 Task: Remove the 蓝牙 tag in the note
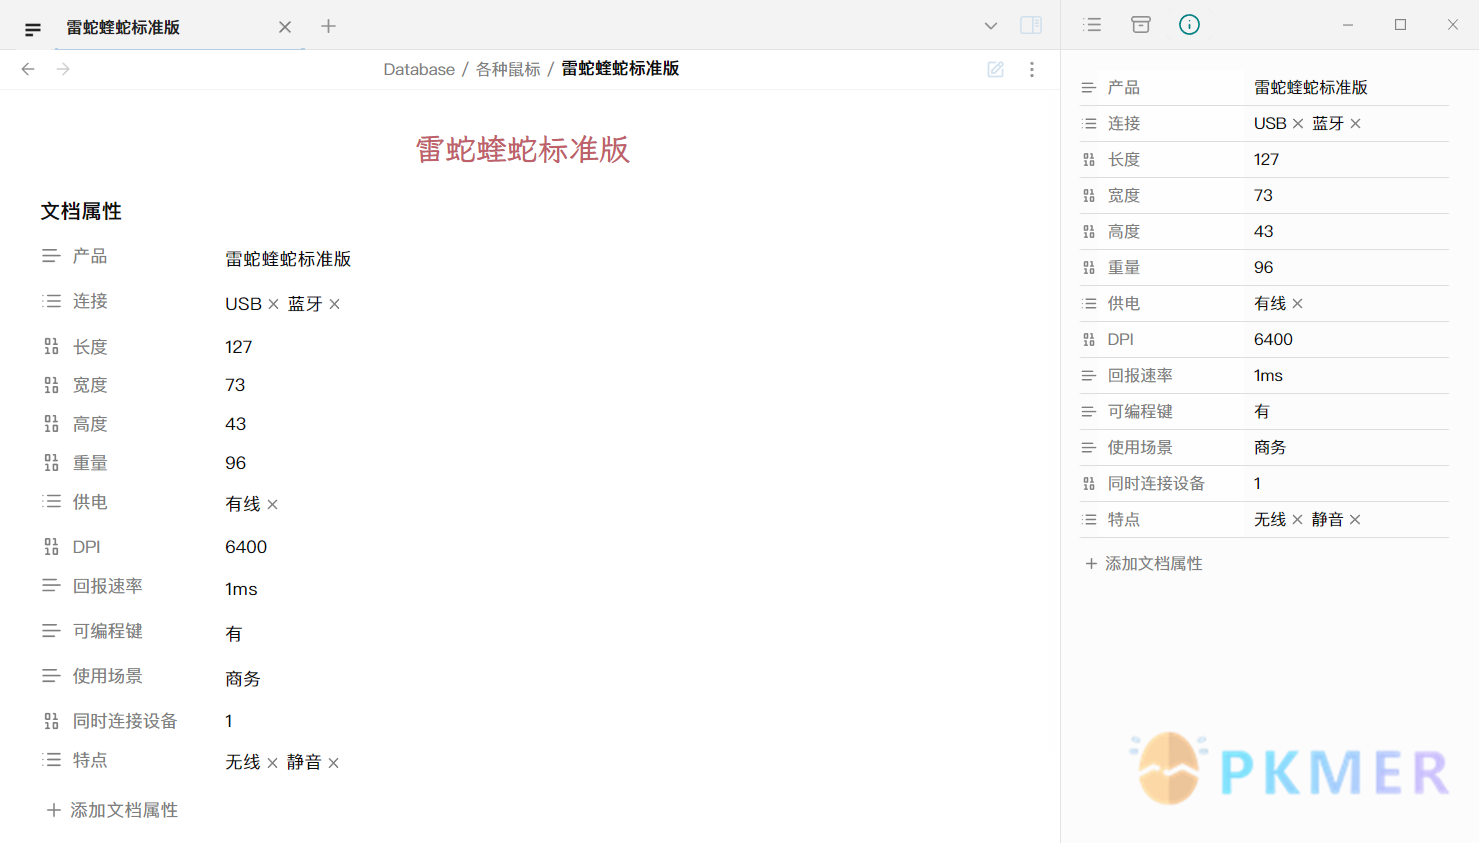pyautogui.click(x=334, y=304)
